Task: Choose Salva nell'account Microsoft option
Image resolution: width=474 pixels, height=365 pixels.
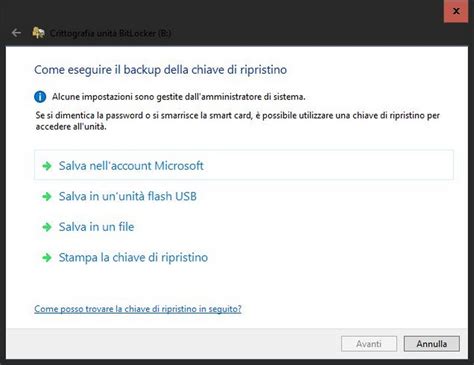Action: tap(131, 166)
